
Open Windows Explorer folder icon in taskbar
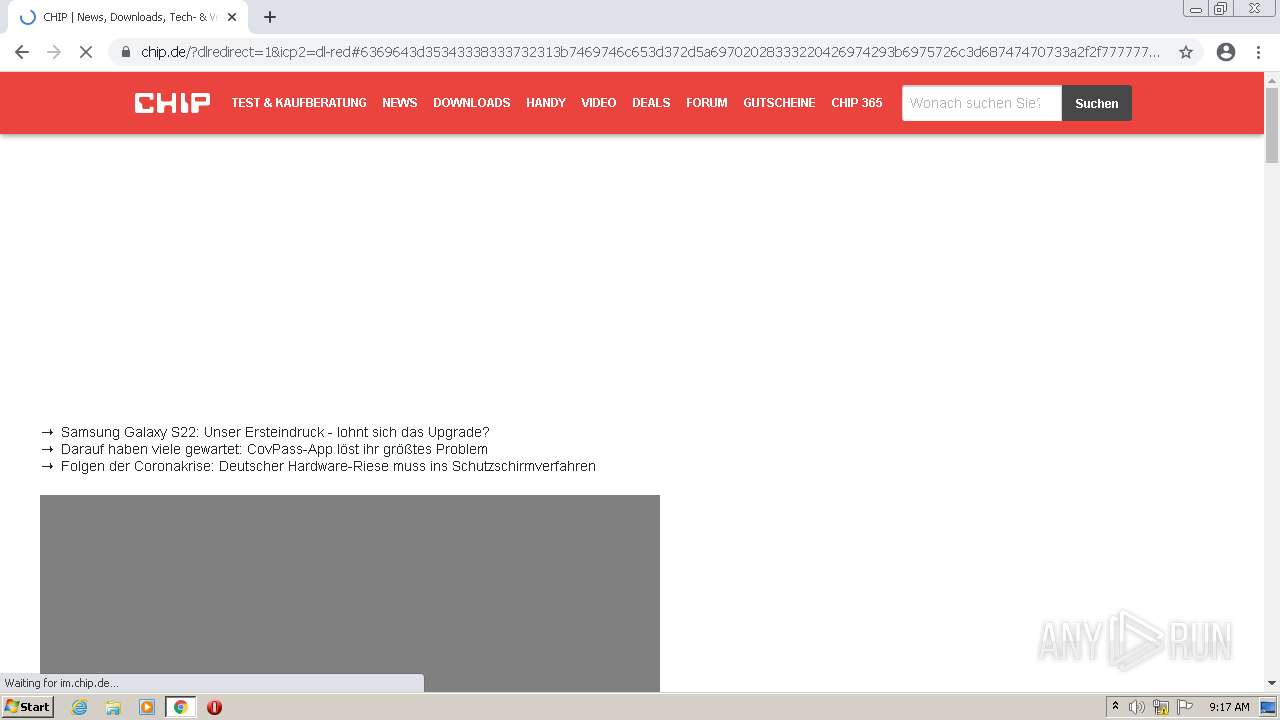(113, 707)
